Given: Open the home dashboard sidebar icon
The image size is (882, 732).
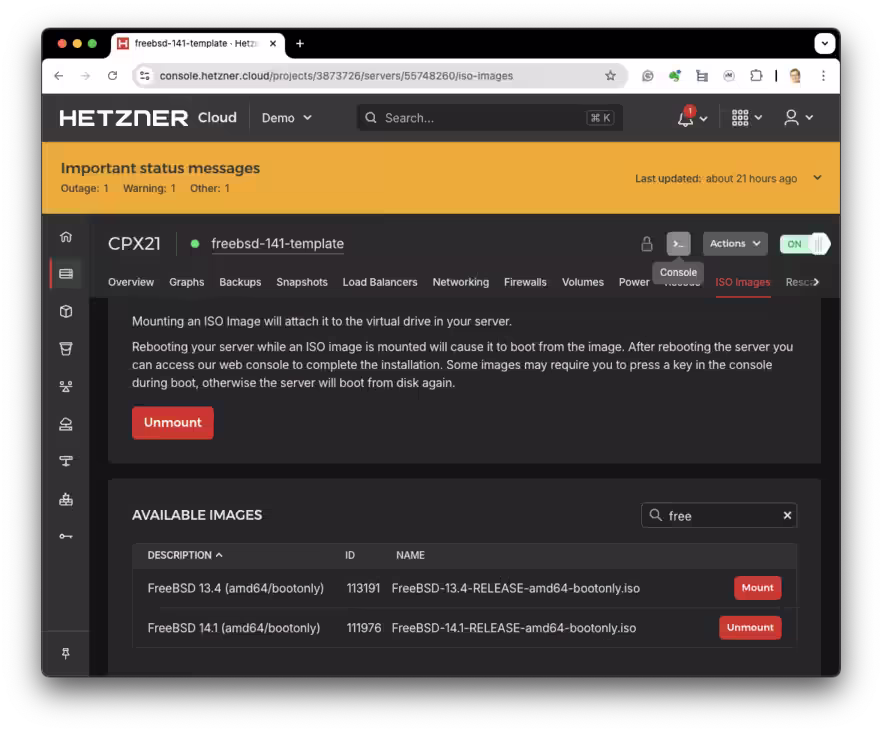Looking at the screenshot, I should click(66, 237).
